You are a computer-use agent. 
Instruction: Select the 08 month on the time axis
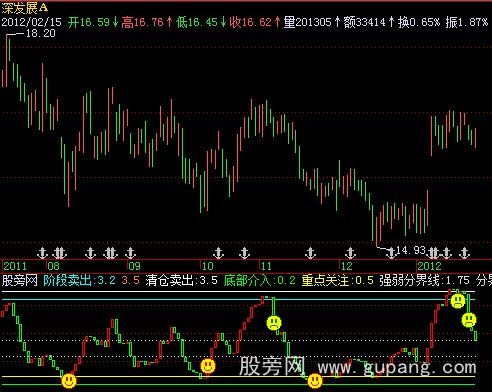click(x=54, y=266)
